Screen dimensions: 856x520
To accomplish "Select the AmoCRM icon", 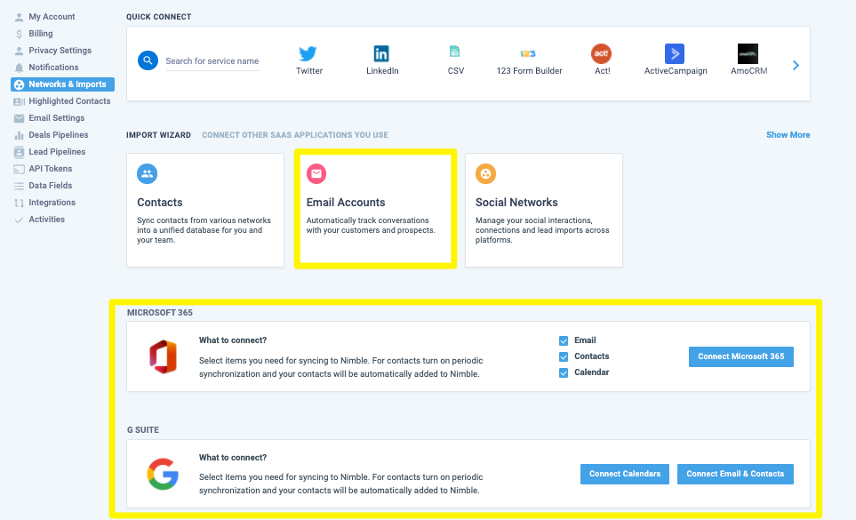I will point(747,53).
